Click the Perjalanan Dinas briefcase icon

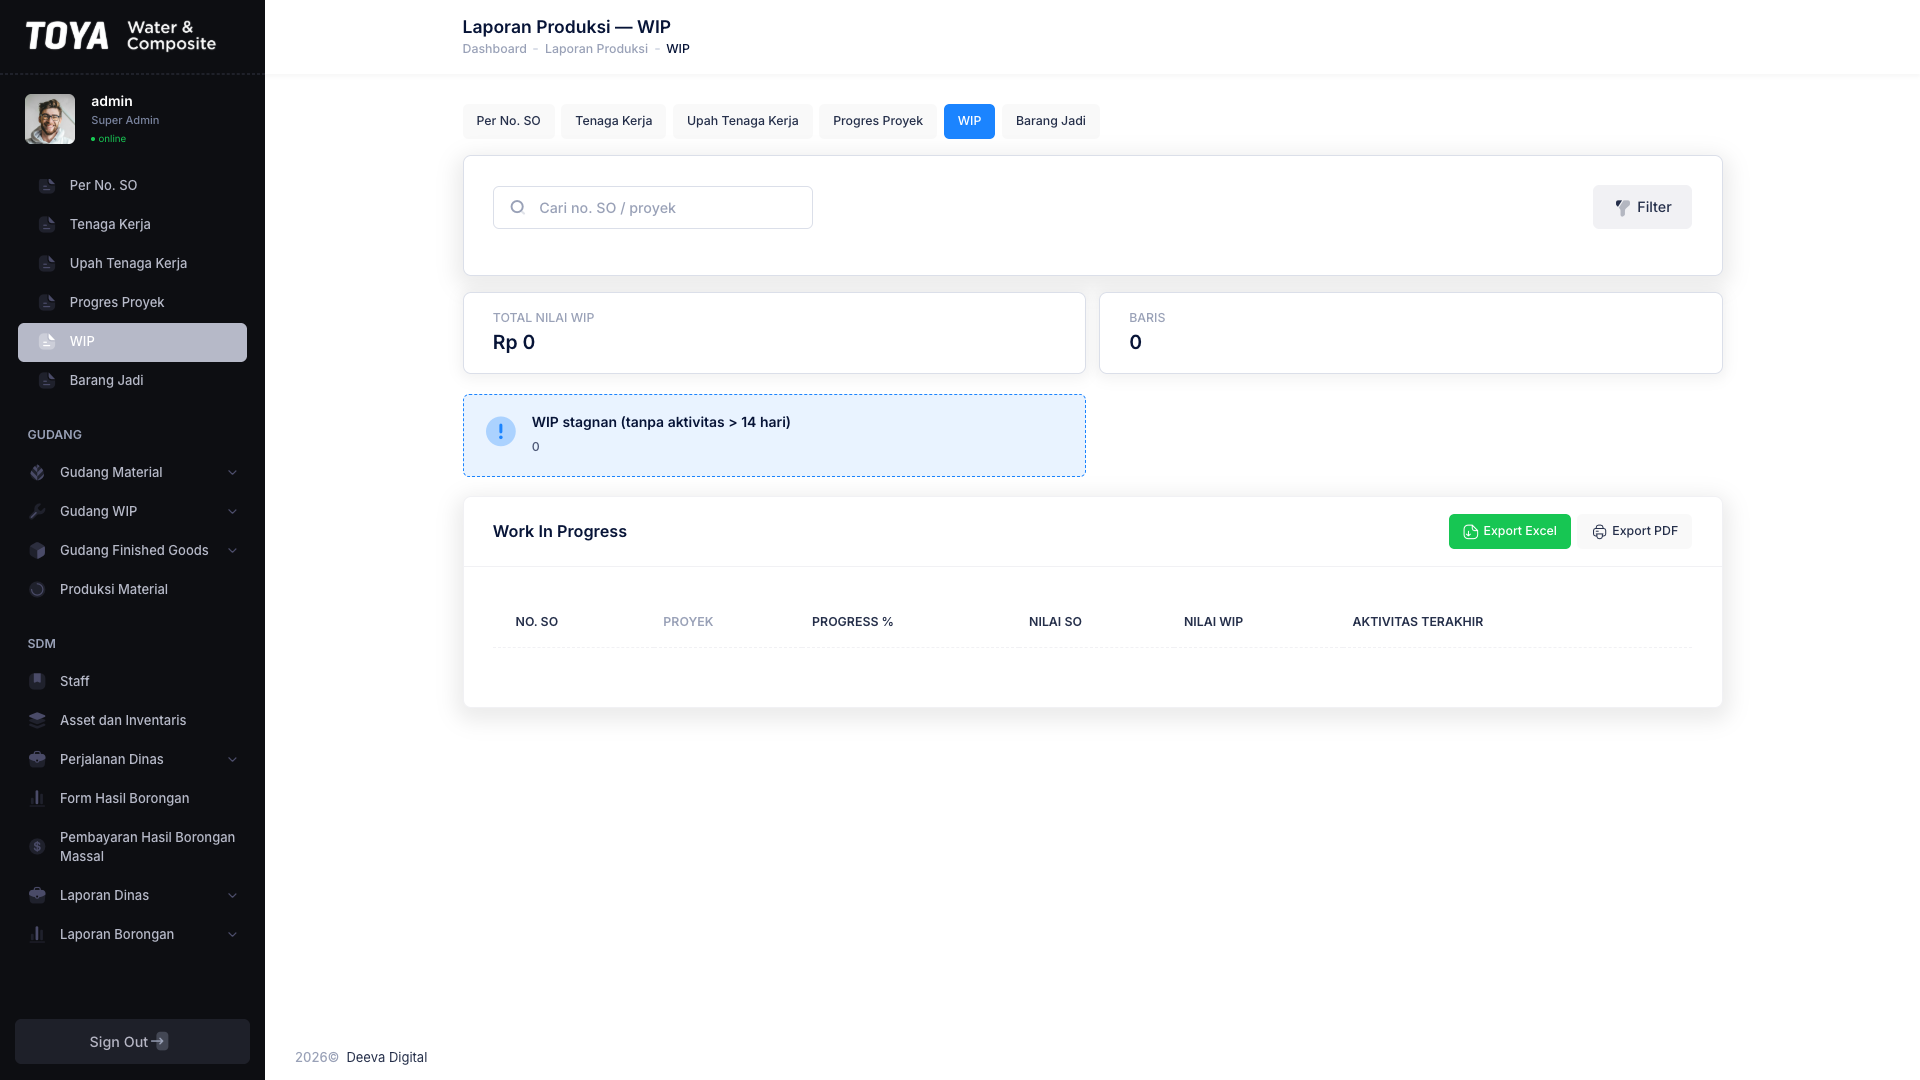[x=37, y=760]
